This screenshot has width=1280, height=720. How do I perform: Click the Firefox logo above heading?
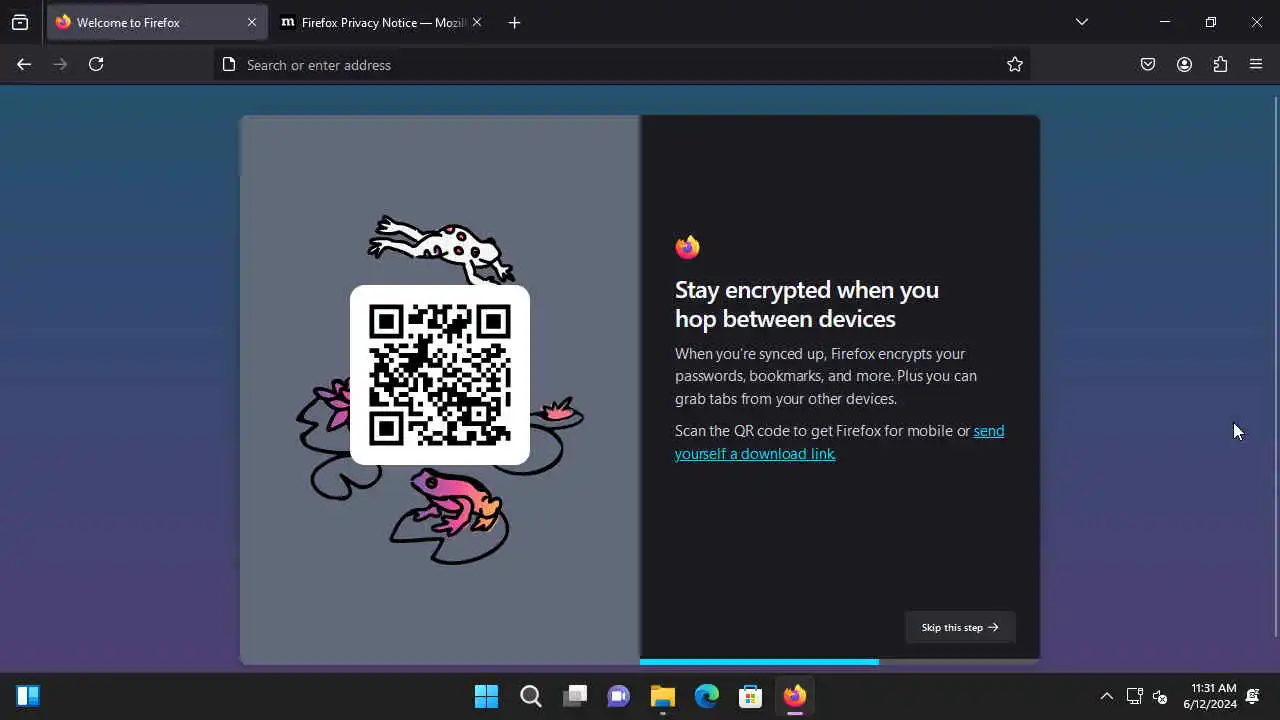(x=687, y=247)
